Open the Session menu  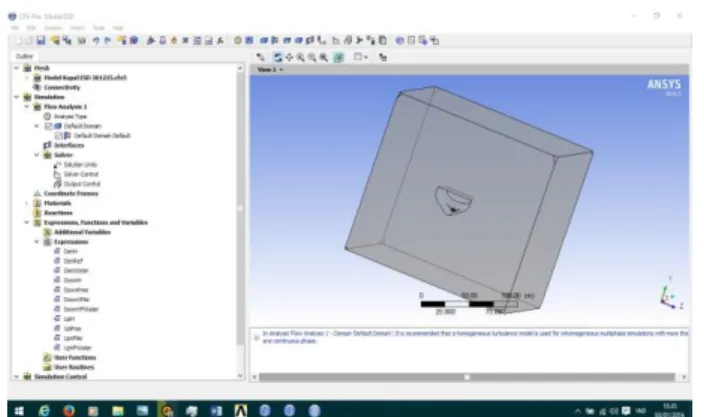click(x=53, y=28)
